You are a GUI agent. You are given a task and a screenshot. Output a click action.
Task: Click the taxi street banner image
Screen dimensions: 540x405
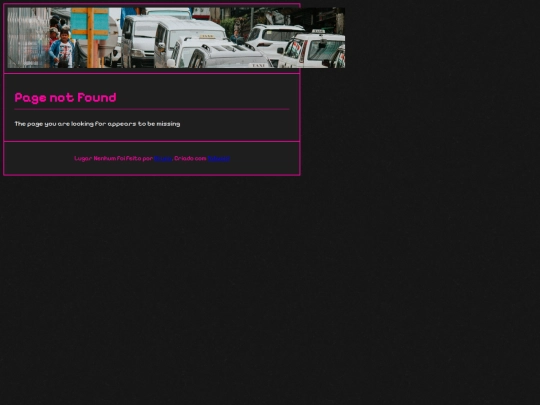[176, 38]
